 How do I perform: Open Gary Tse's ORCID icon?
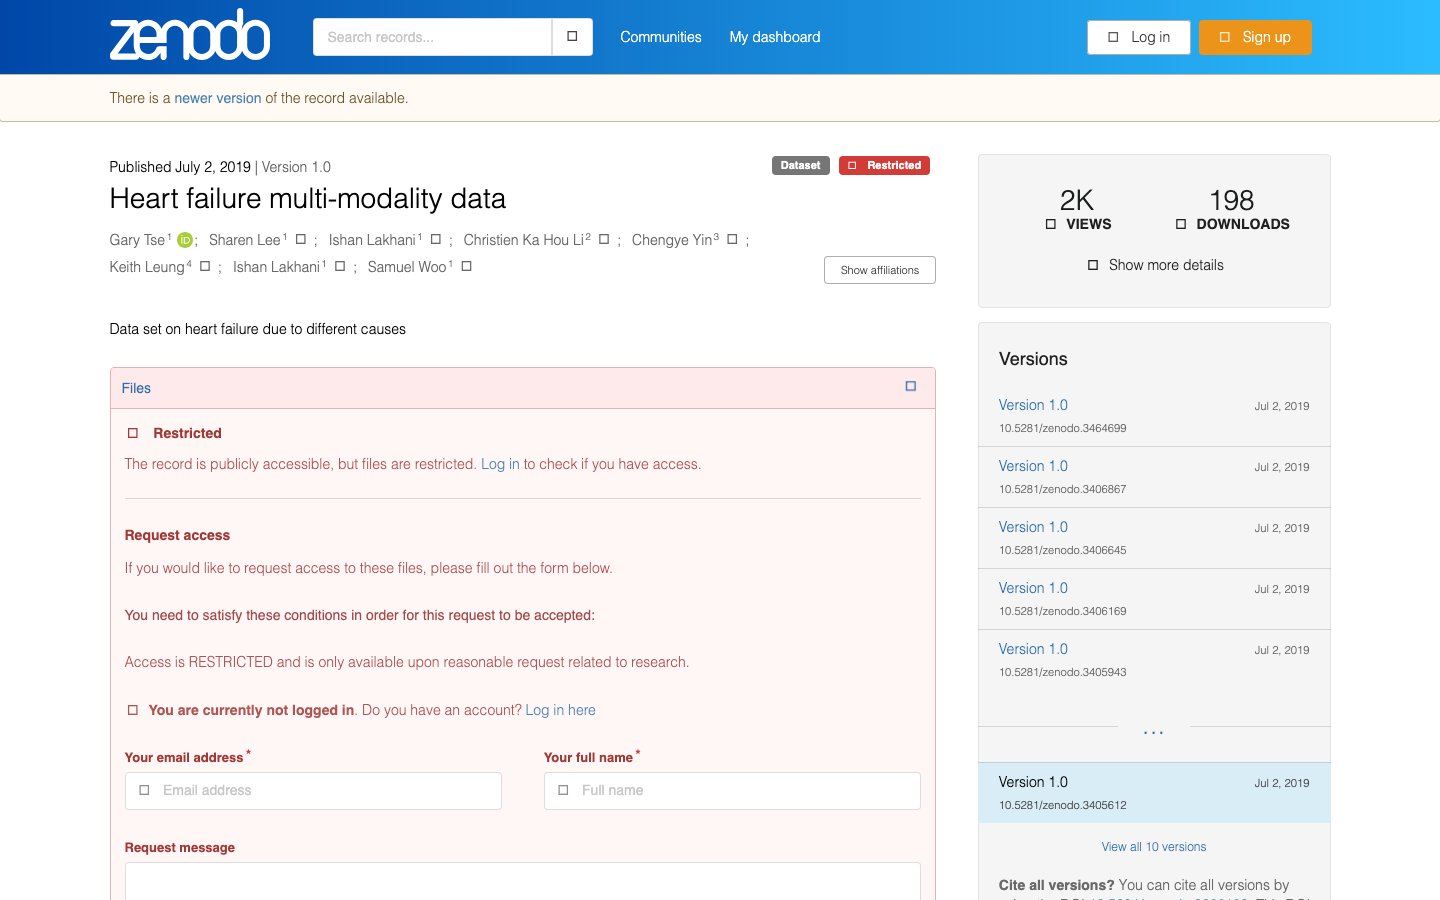coord(185,240)
